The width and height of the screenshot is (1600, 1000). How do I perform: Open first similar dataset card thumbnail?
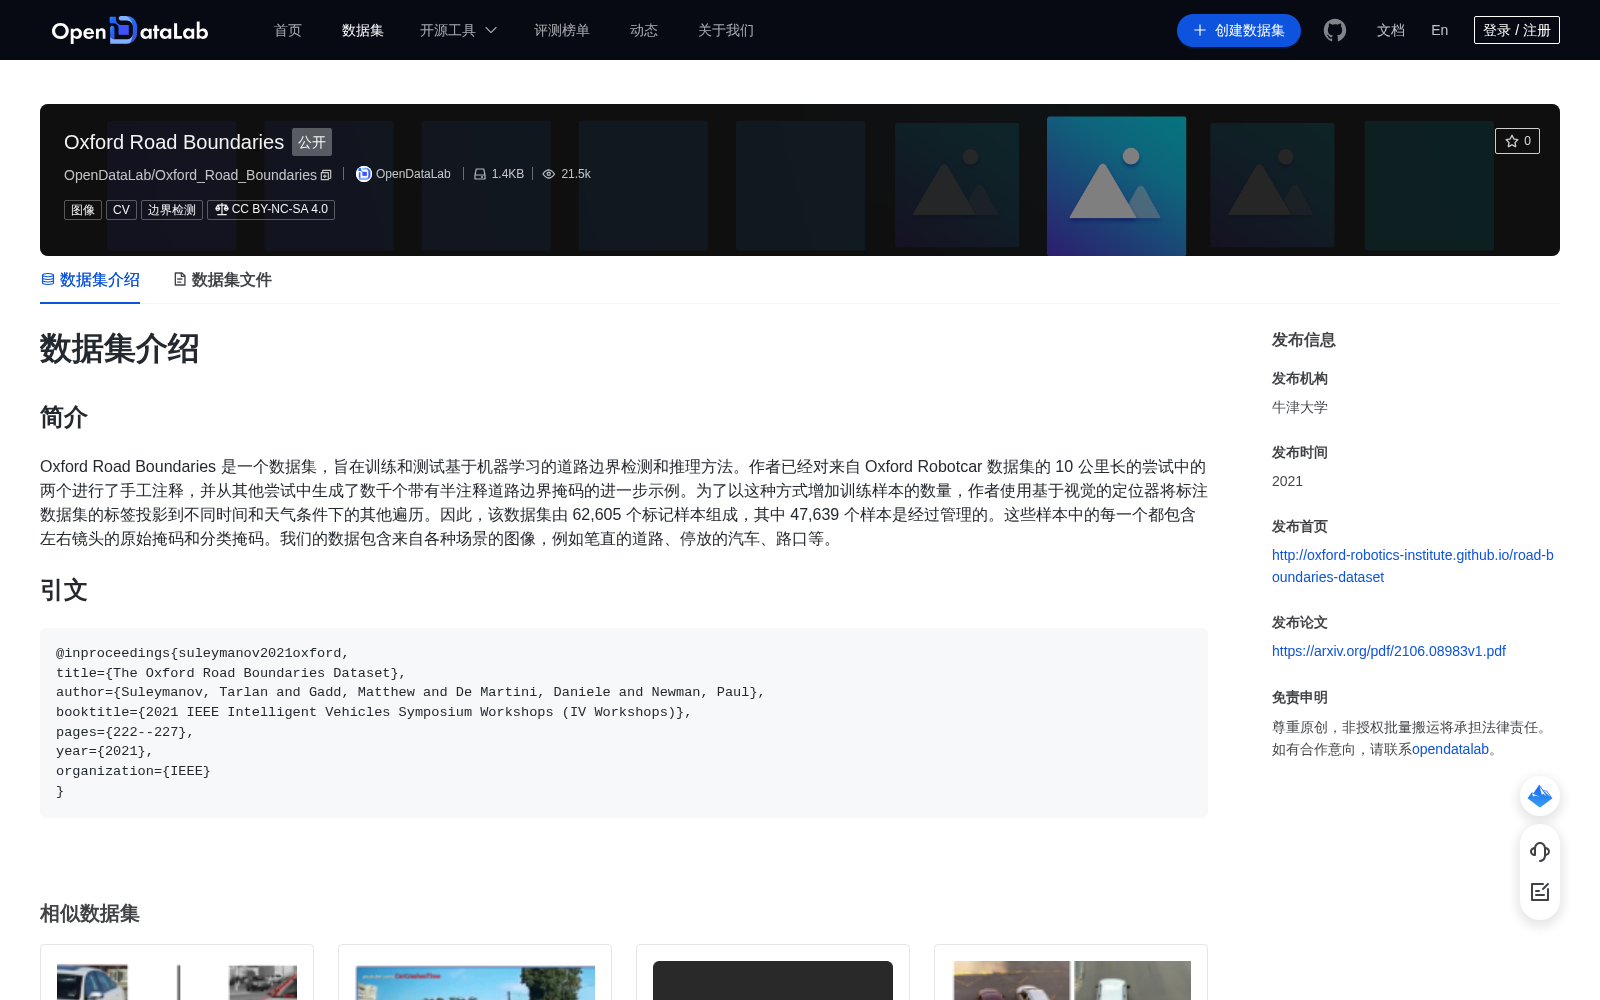[x=177, y=980]
